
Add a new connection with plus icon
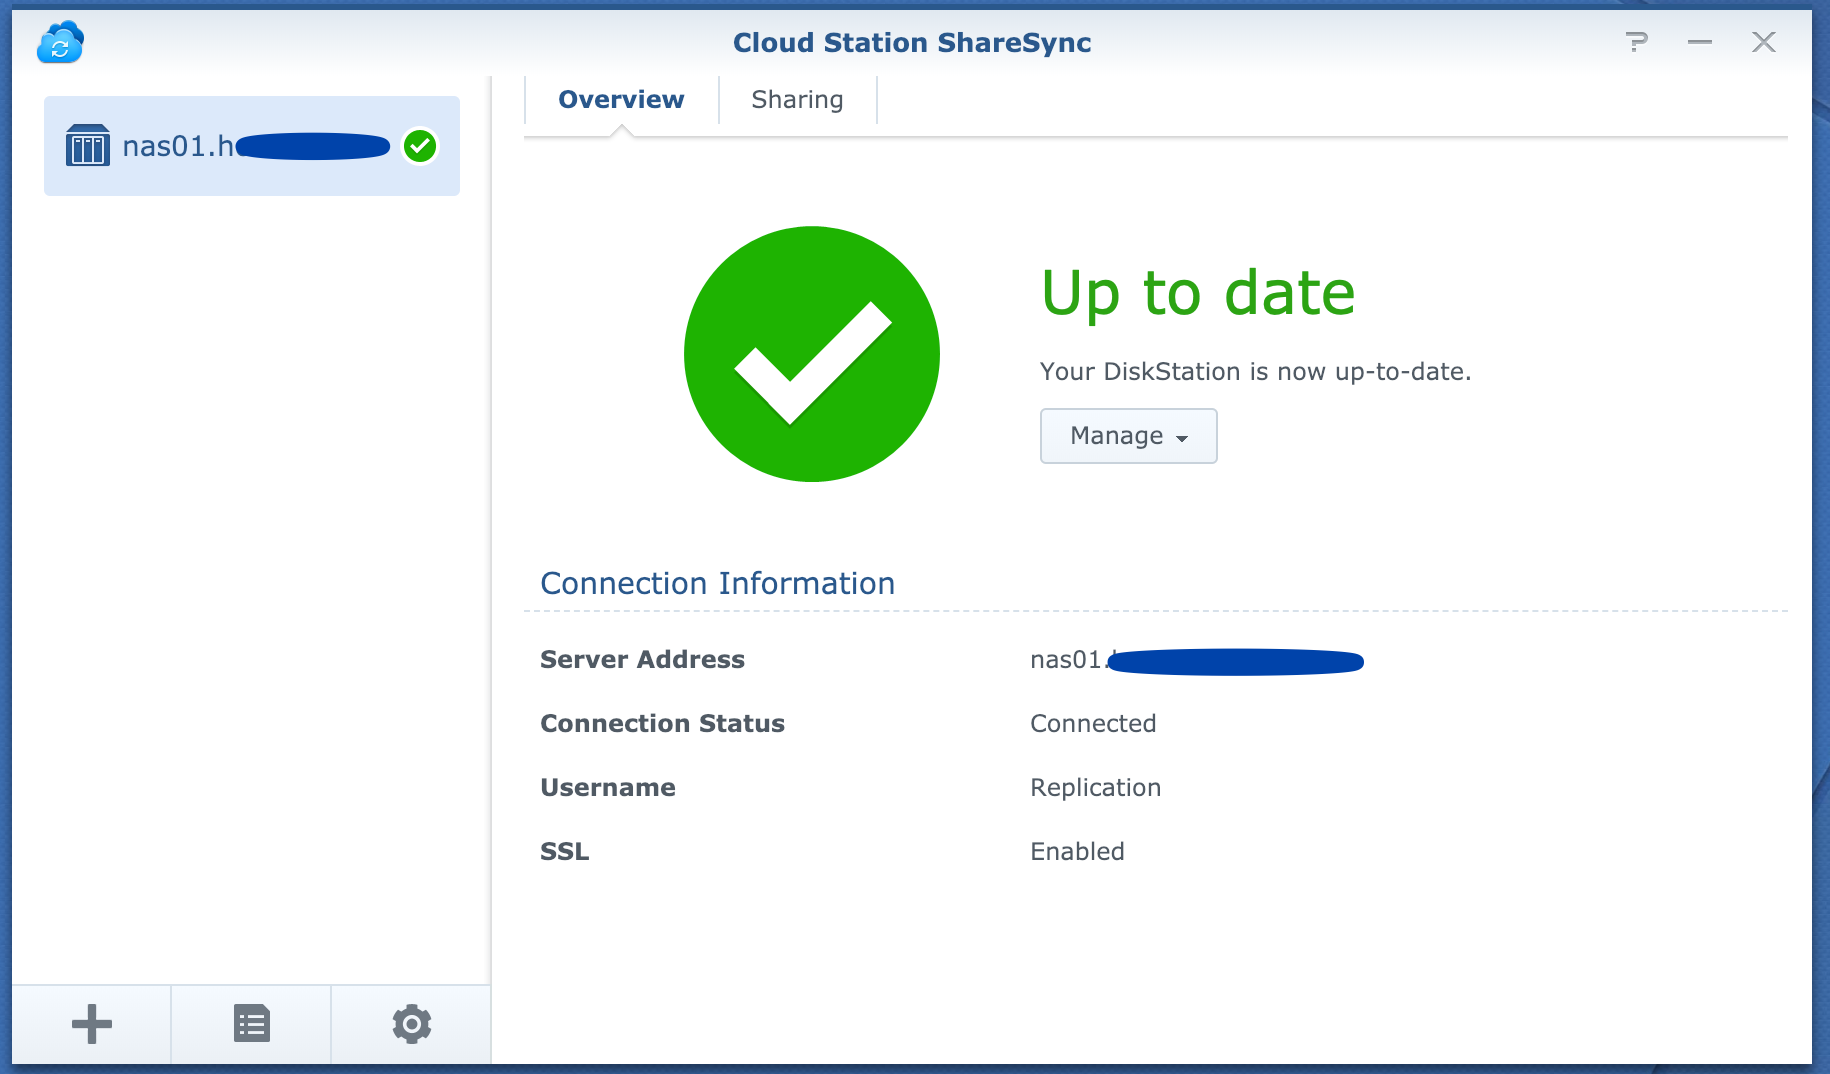92,1024
